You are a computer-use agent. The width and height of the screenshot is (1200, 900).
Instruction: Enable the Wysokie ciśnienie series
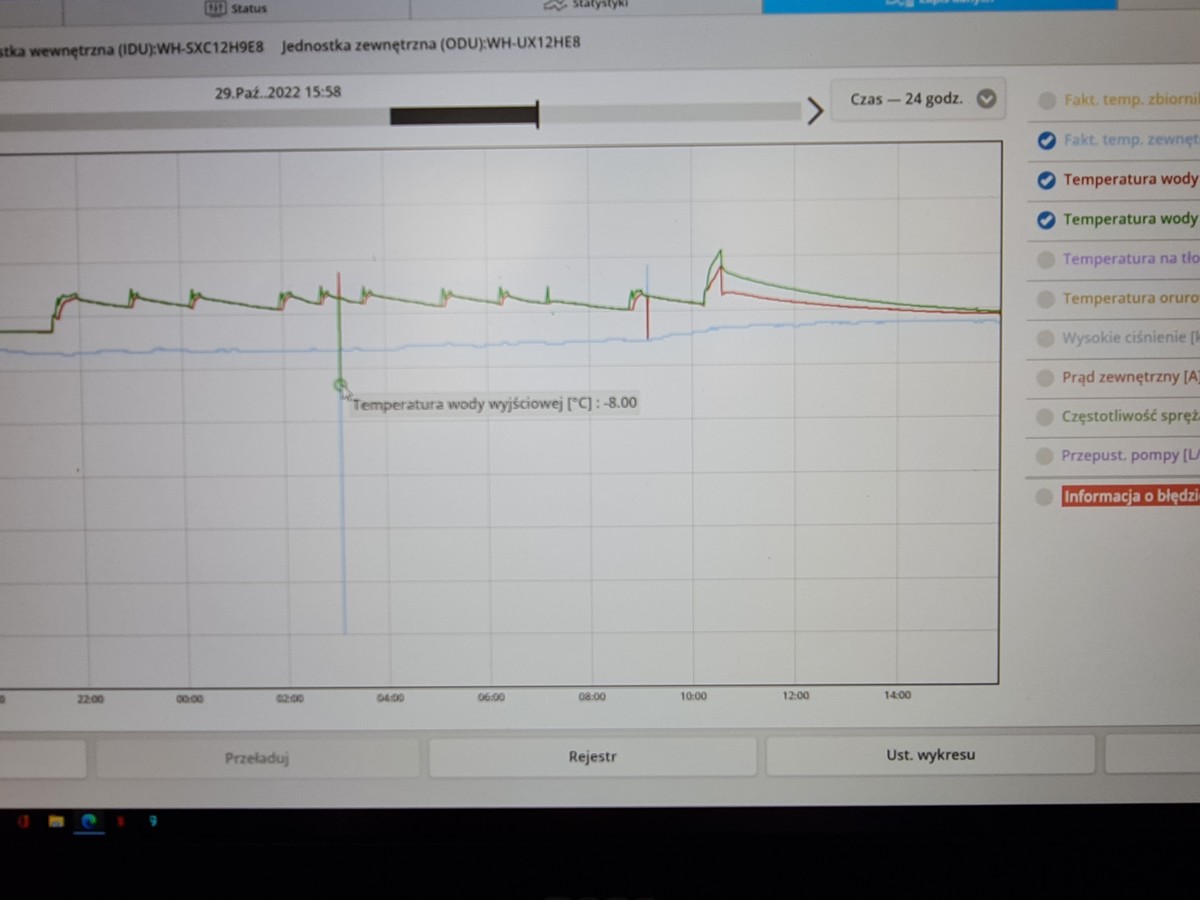[1046, 339]
